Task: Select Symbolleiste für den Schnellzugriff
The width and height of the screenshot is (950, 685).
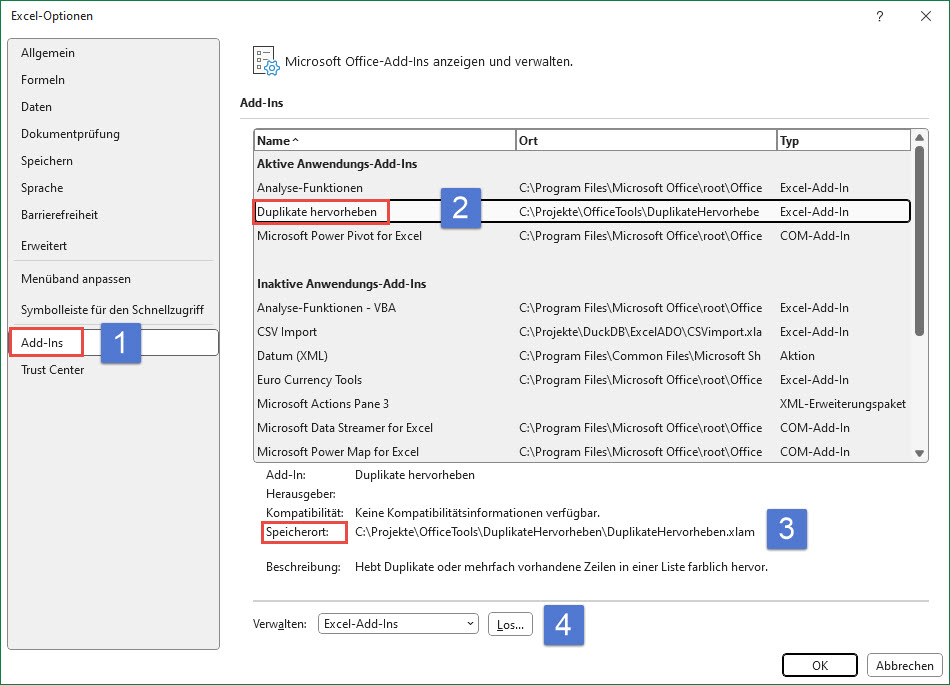Action: click(x=112, y=310)
